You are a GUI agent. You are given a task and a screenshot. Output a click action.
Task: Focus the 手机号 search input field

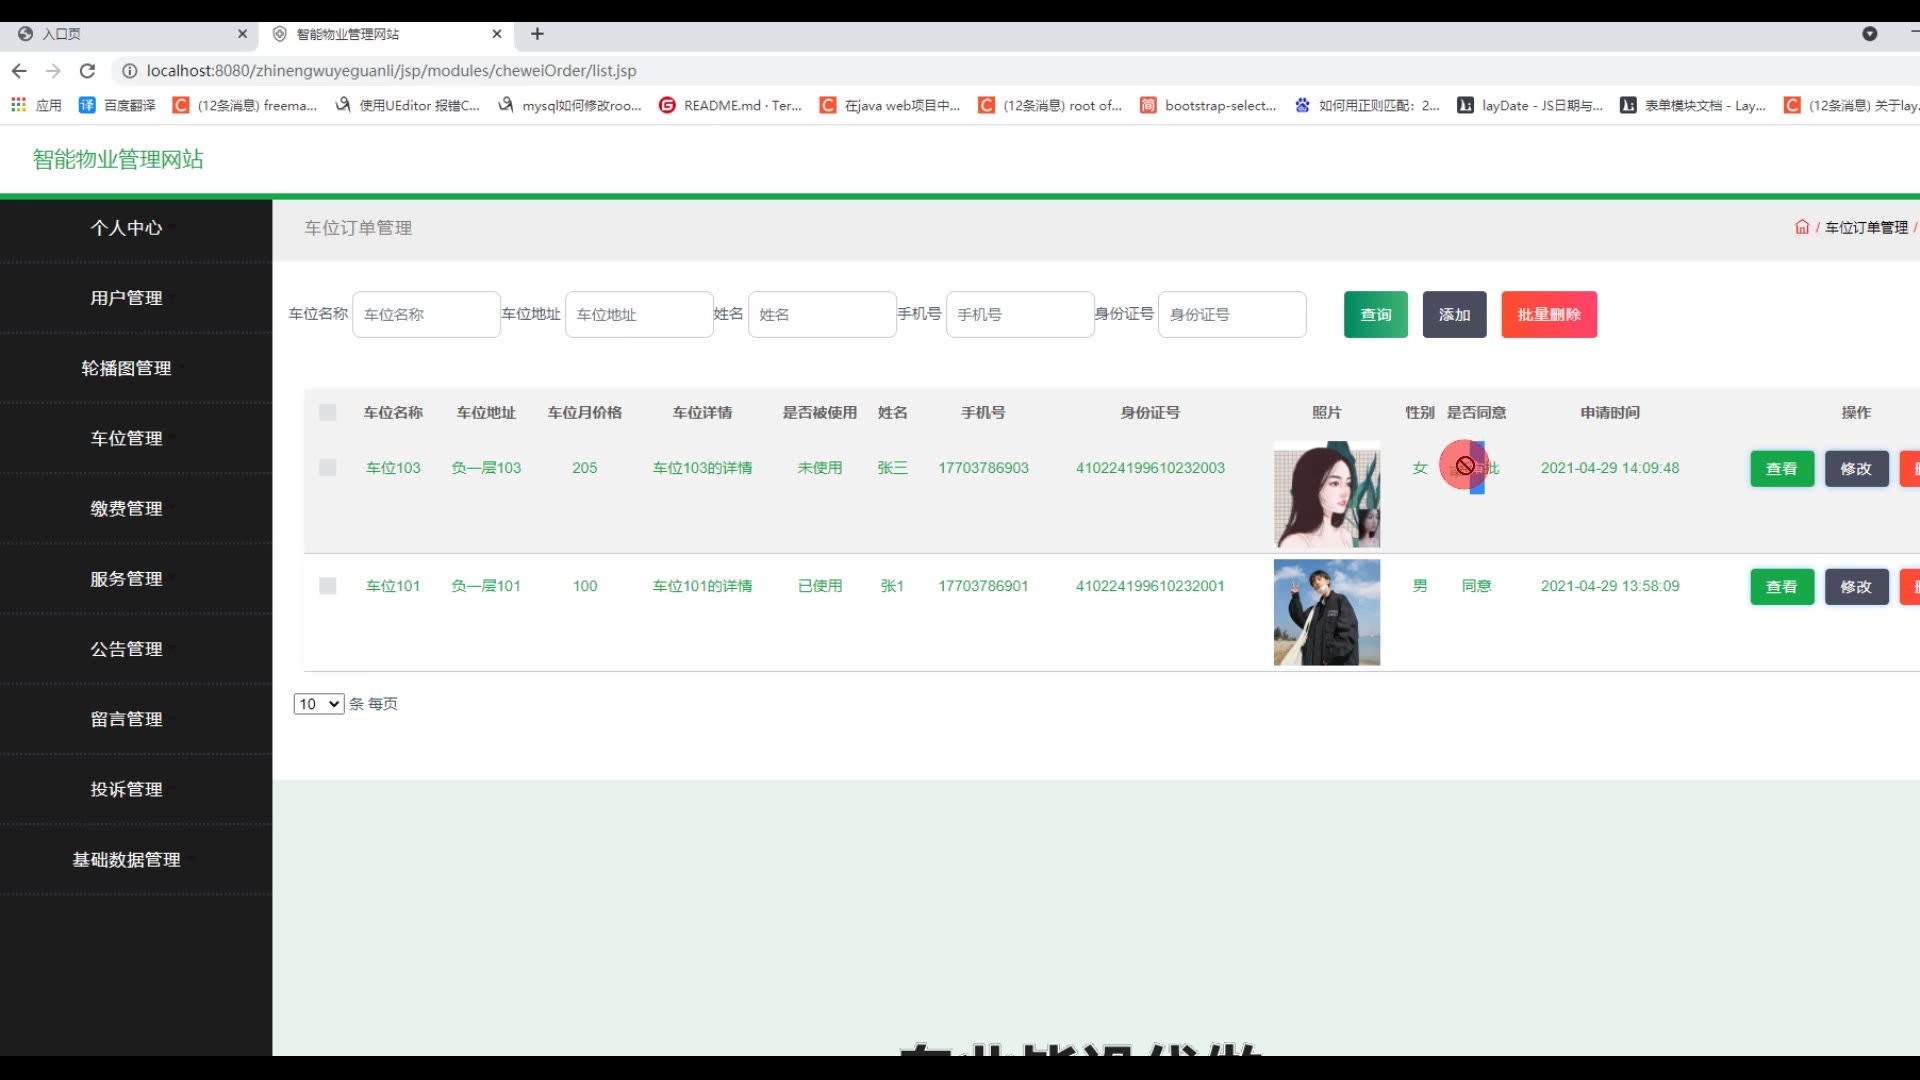coord(1019,314)
